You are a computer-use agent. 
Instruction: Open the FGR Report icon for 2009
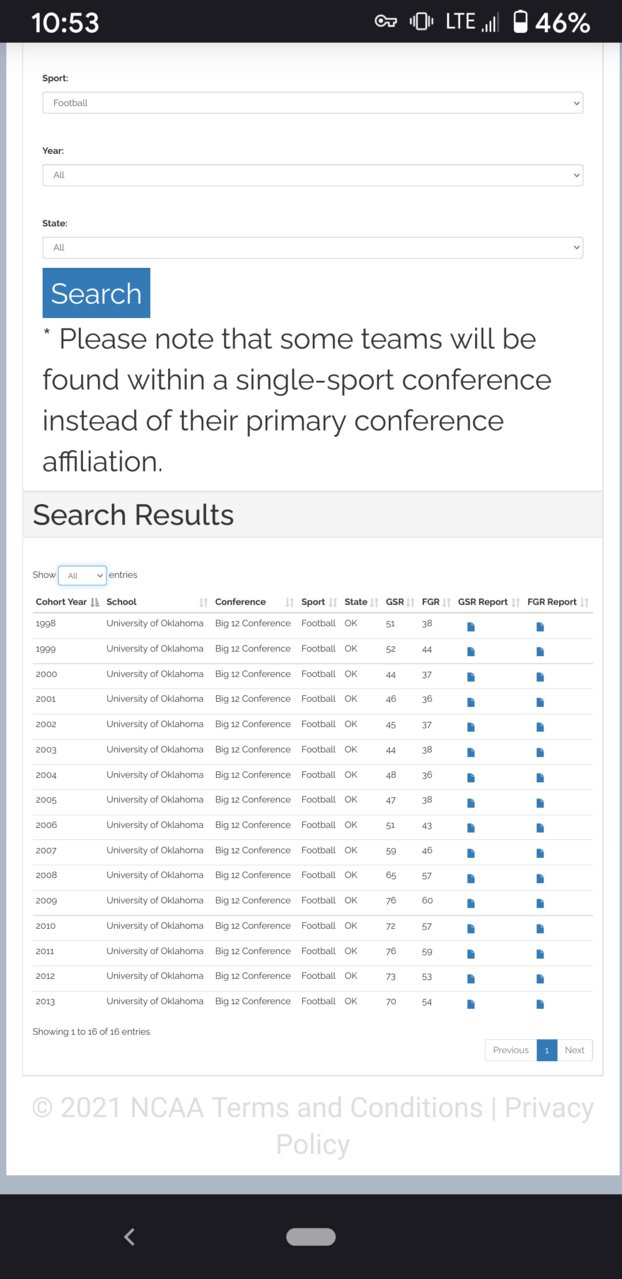pyautogui.click(x=540, y=904)
